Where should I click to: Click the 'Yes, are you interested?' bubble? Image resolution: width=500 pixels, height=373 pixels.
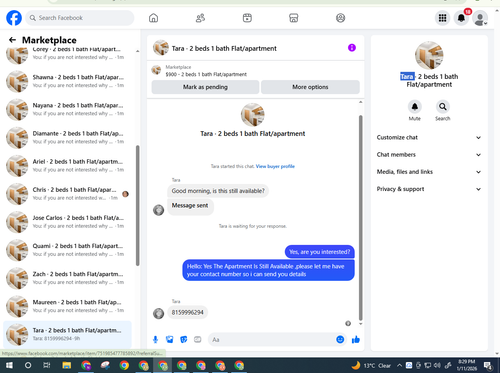[320, 252]
